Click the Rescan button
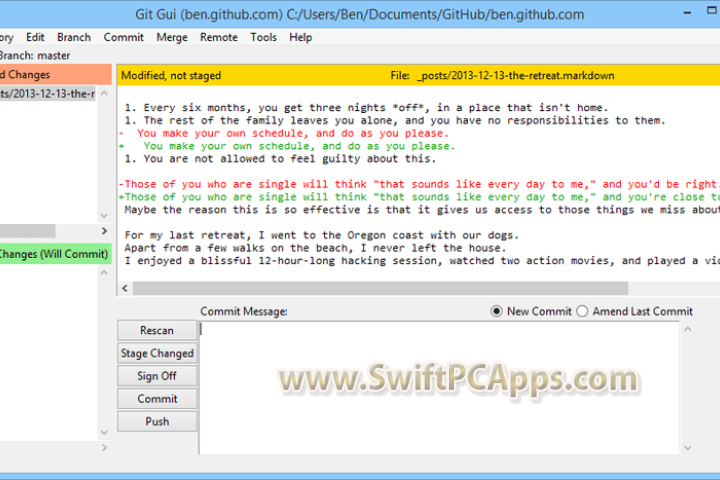 coord(157,330)
